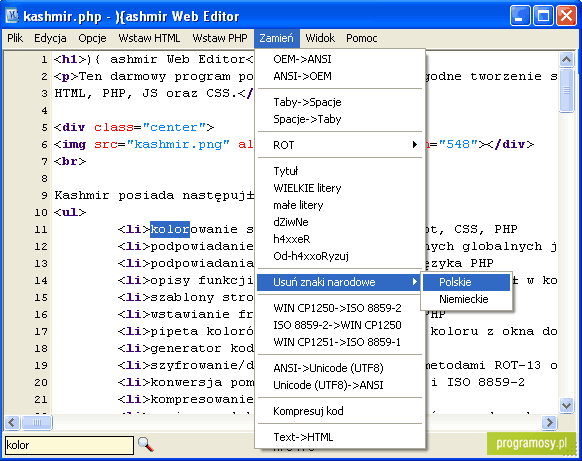The image size is (582, 461).
Task: Click the Zamień menu header
Action: tap(277, 38)
